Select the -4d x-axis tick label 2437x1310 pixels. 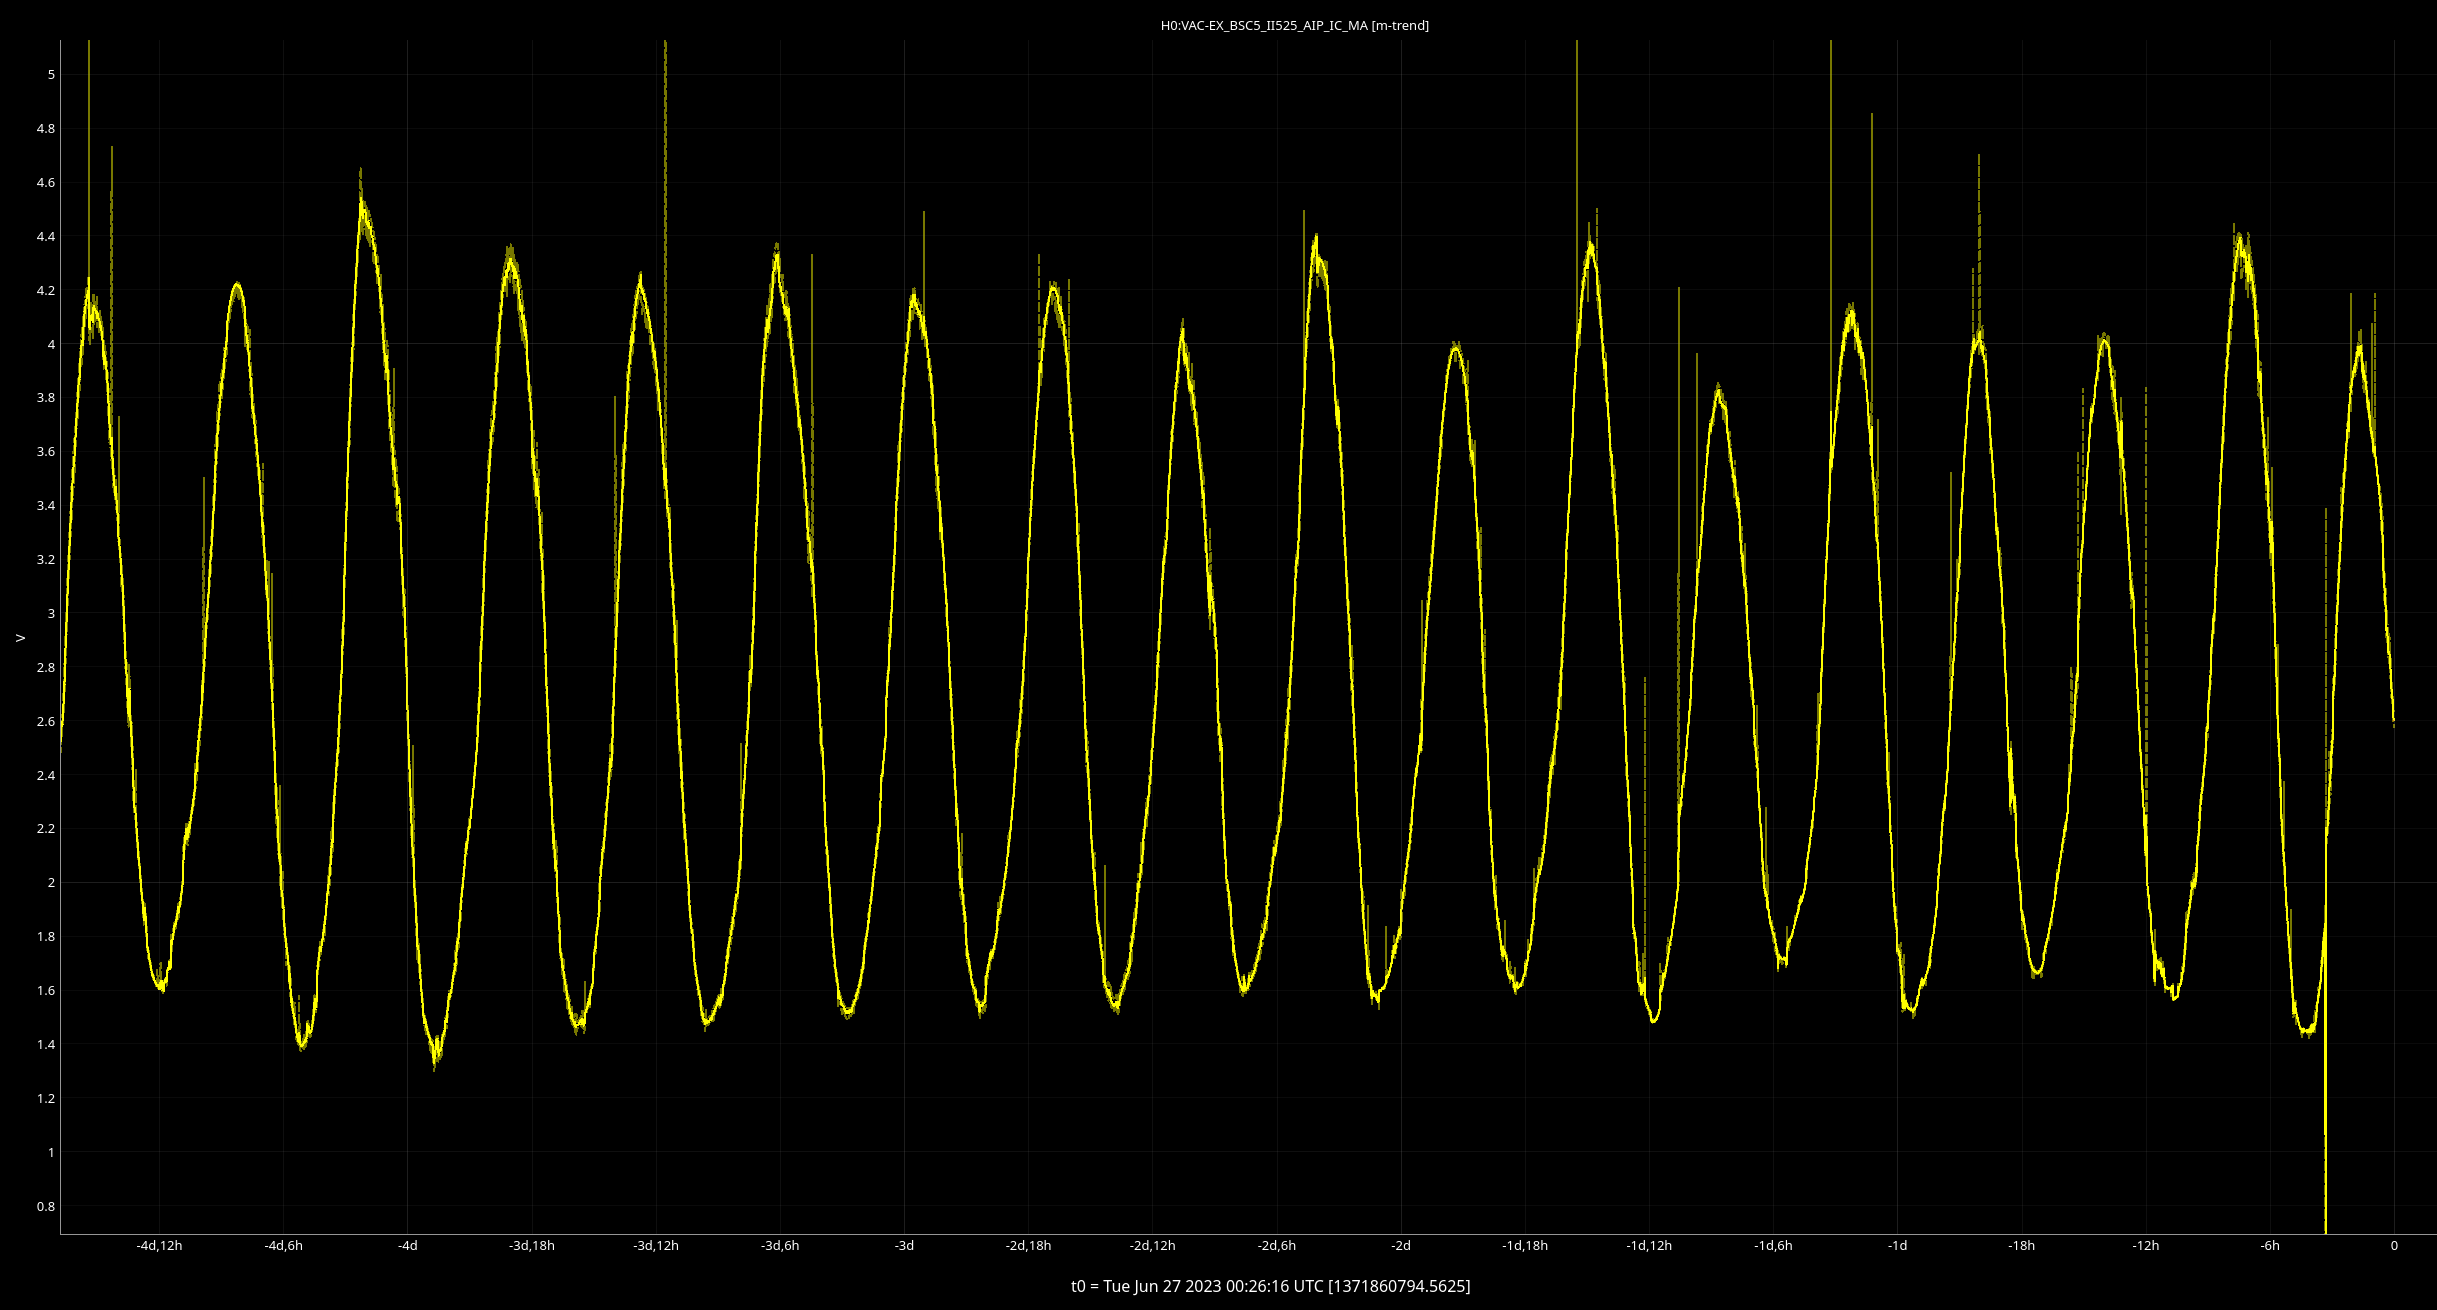coord(407,1246)
